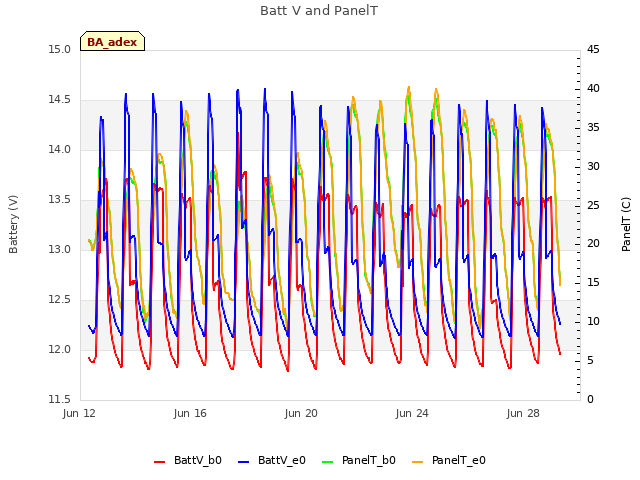The image size is (640, 480).
Task: Click the 13.0 battery axis value
Action: click(60, 249)
